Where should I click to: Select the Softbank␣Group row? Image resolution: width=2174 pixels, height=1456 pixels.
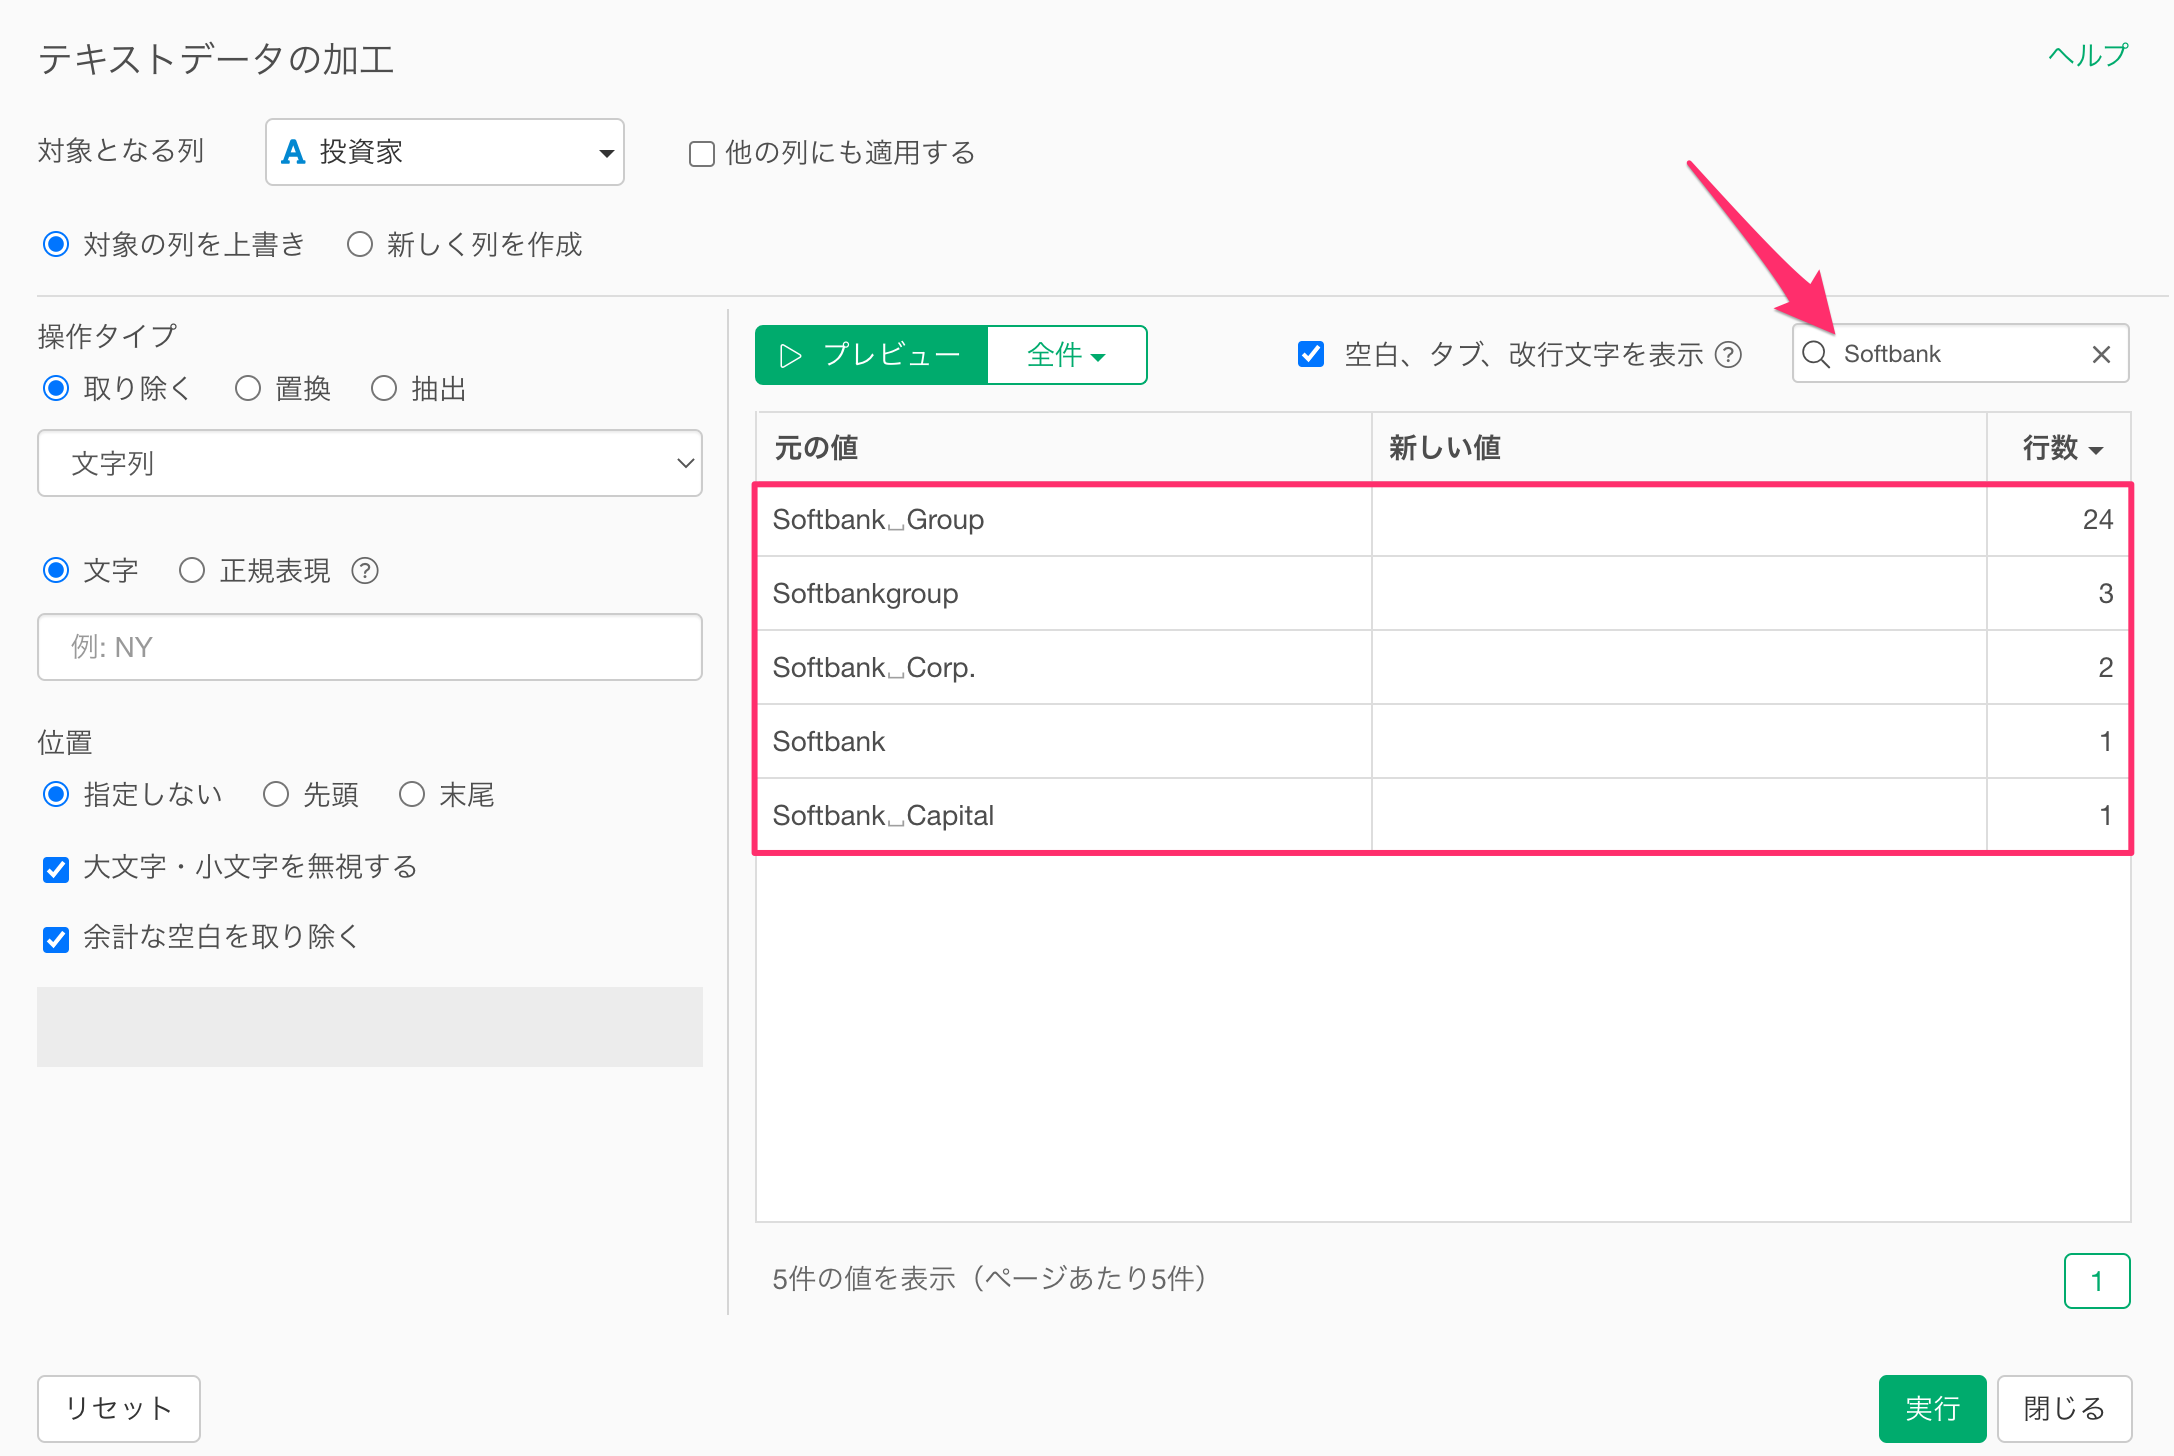pos(1443,520)
